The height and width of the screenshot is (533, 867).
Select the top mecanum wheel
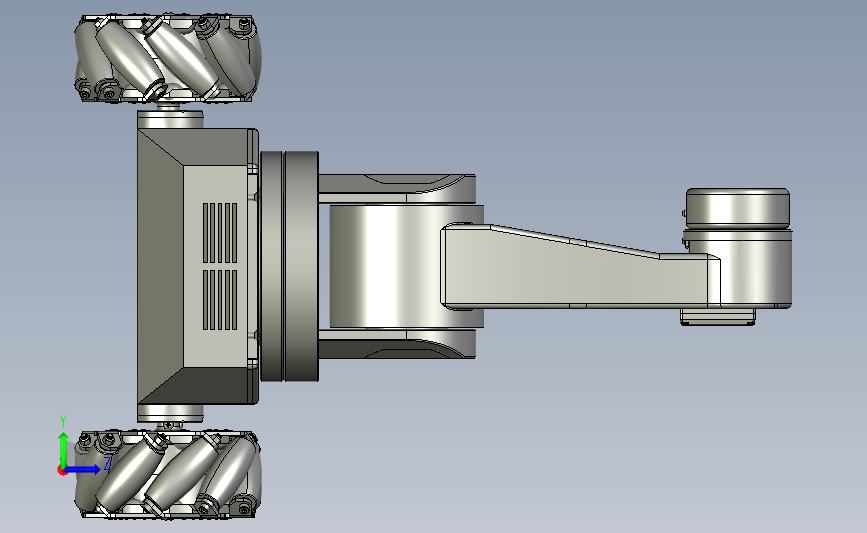(x=168, y=59)
